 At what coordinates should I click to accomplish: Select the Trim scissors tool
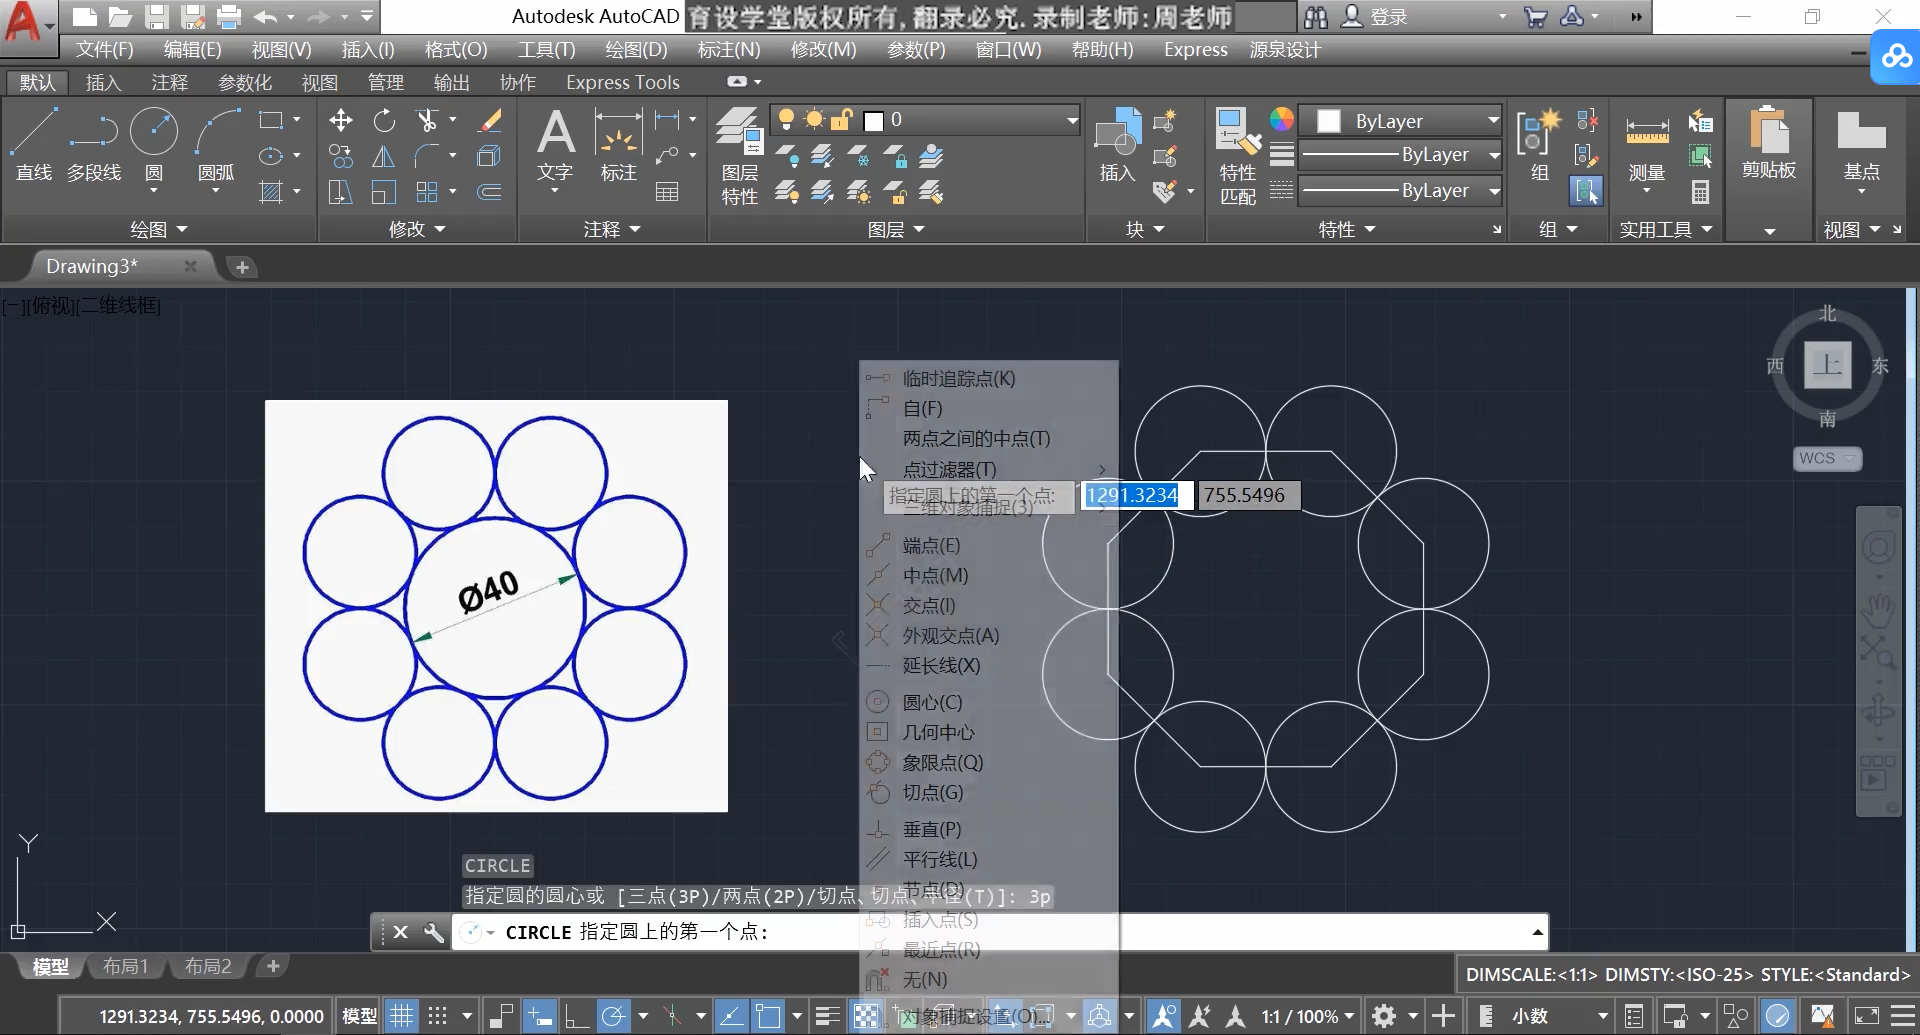click(427, 120)
